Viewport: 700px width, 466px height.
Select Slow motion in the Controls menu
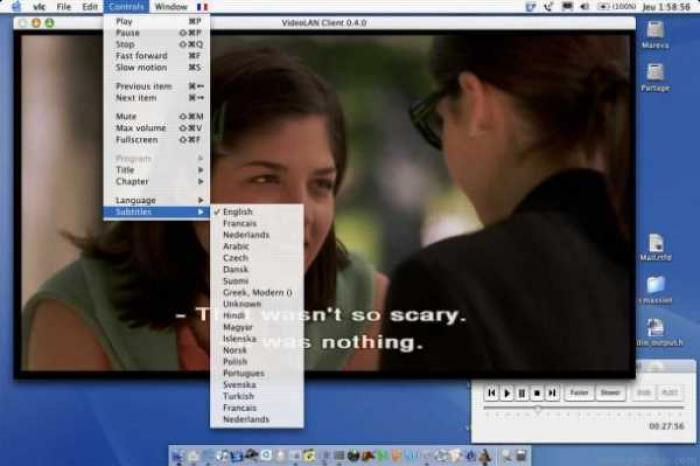(x=157, y=67)
